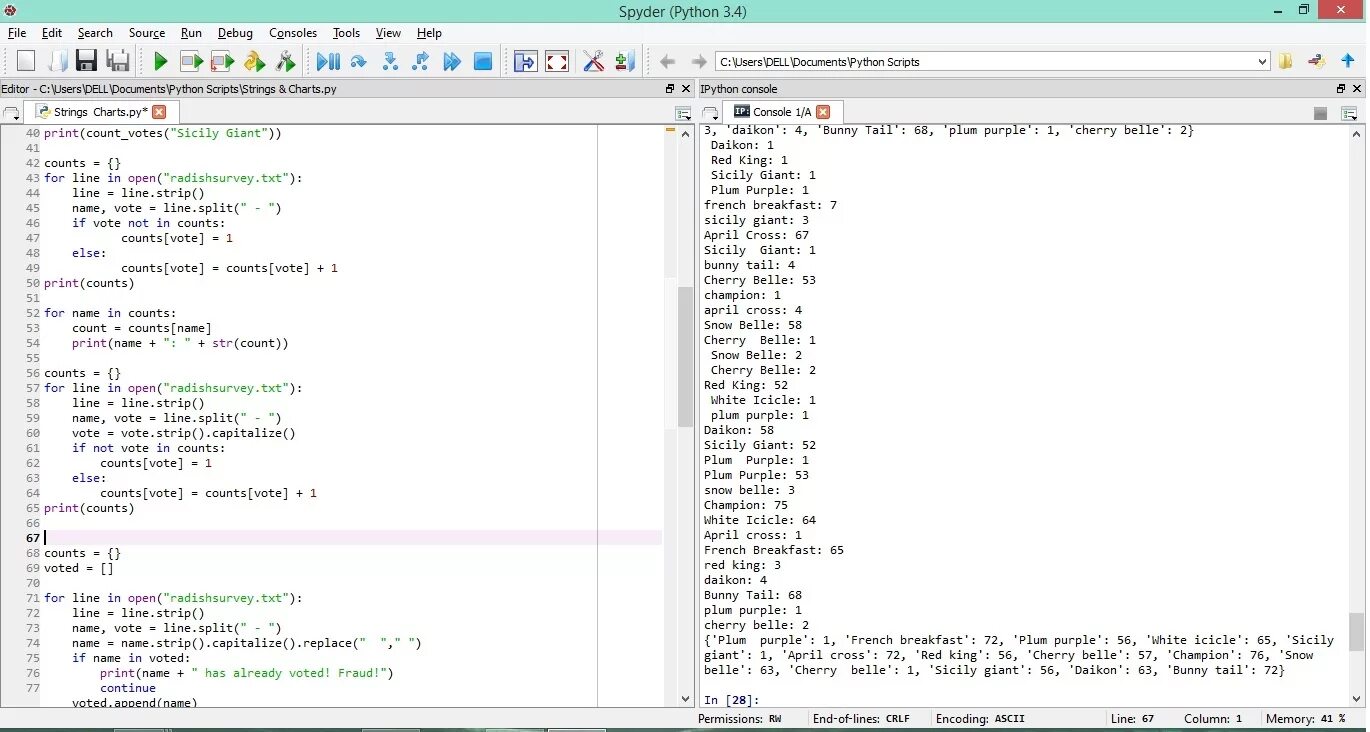Click the Memory: 41 % status entry

click(1306, 719)
